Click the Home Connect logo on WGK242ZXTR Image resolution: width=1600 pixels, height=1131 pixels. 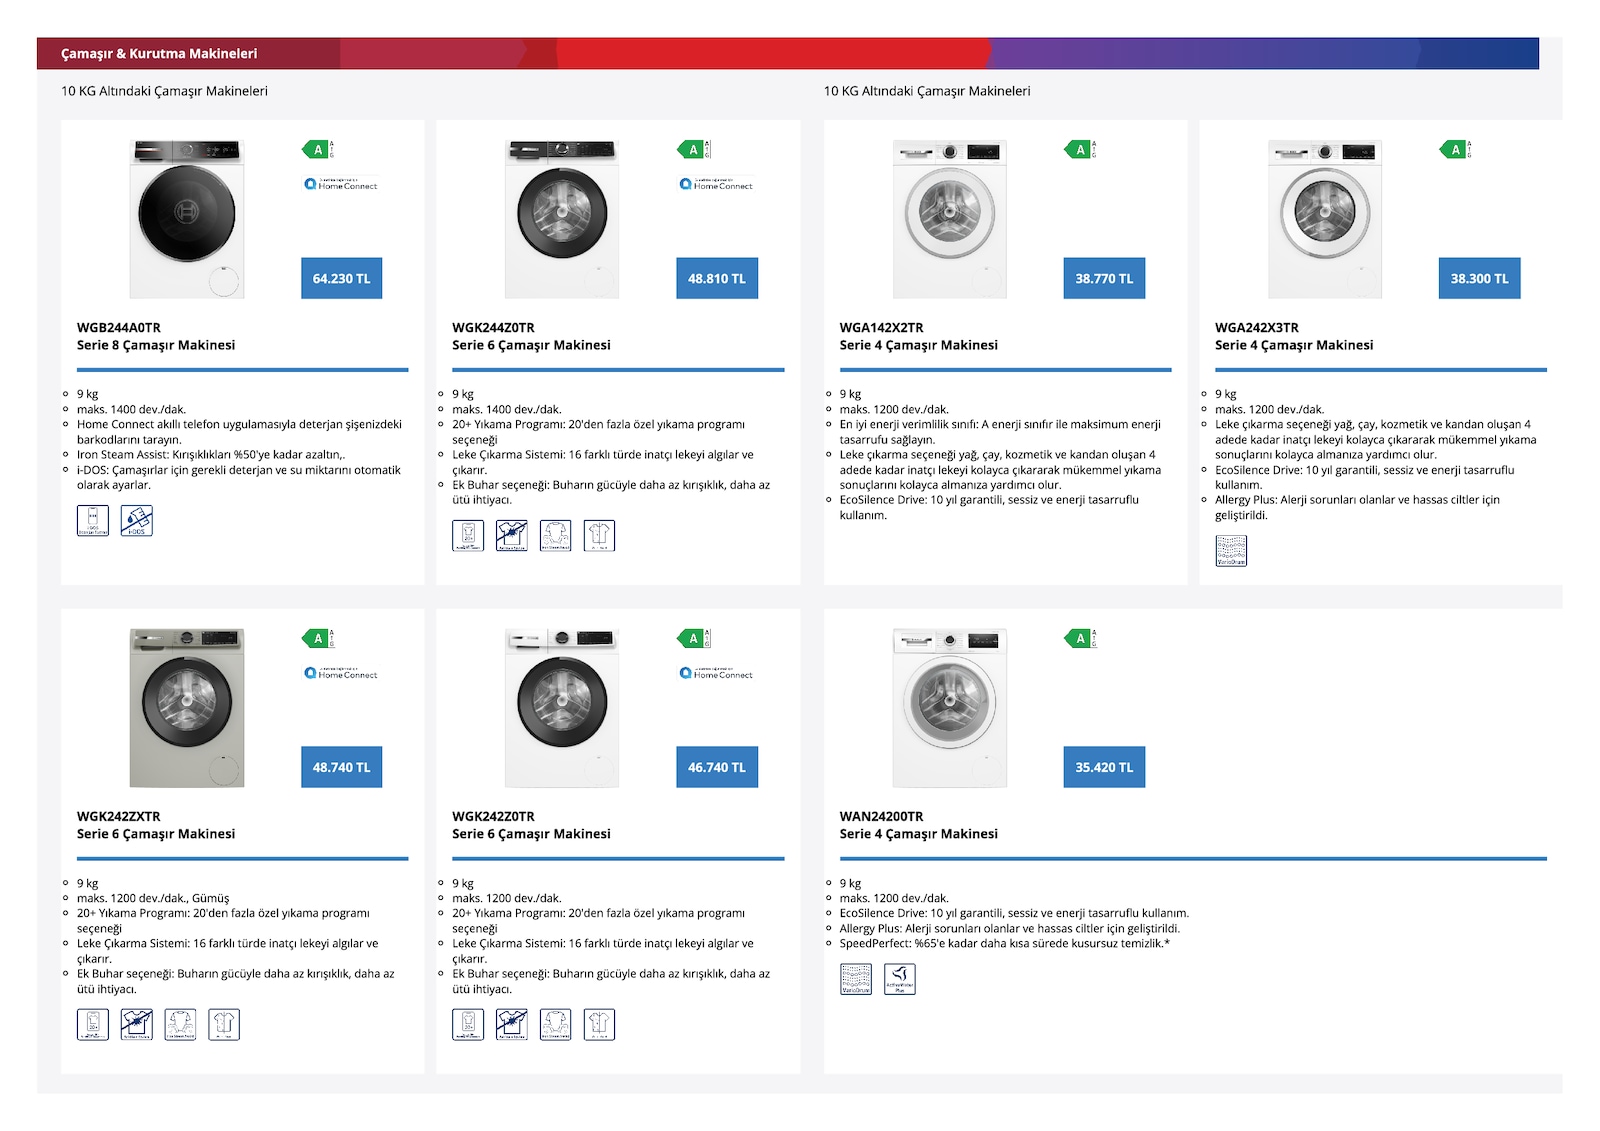pyautogui.click(x=341, y=673)
